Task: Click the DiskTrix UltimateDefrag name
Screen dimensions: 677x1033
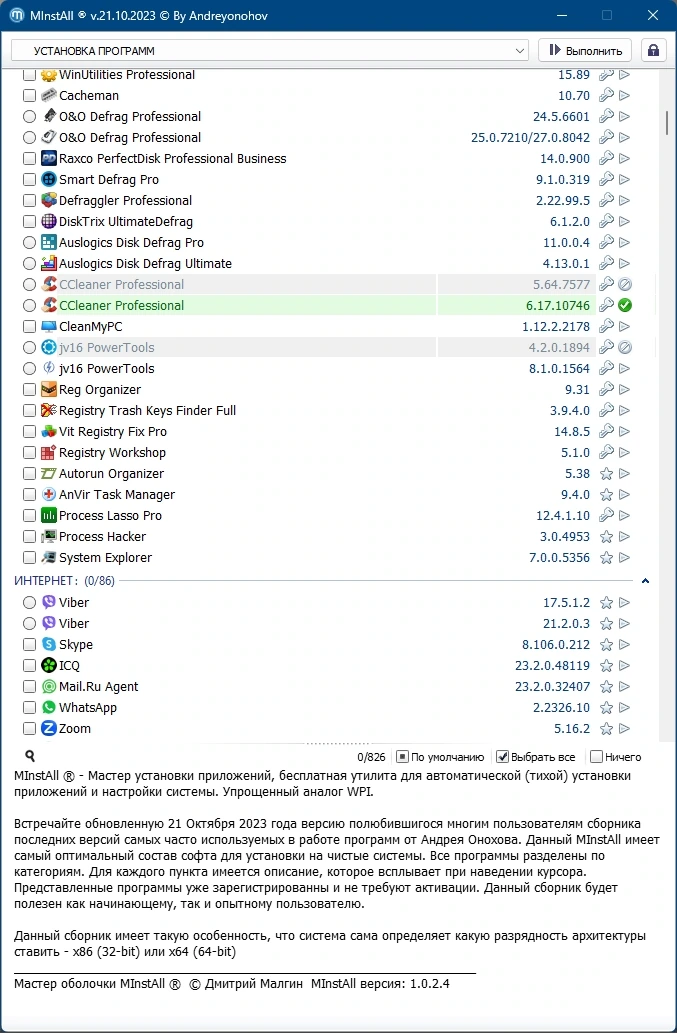Action: 126,221
